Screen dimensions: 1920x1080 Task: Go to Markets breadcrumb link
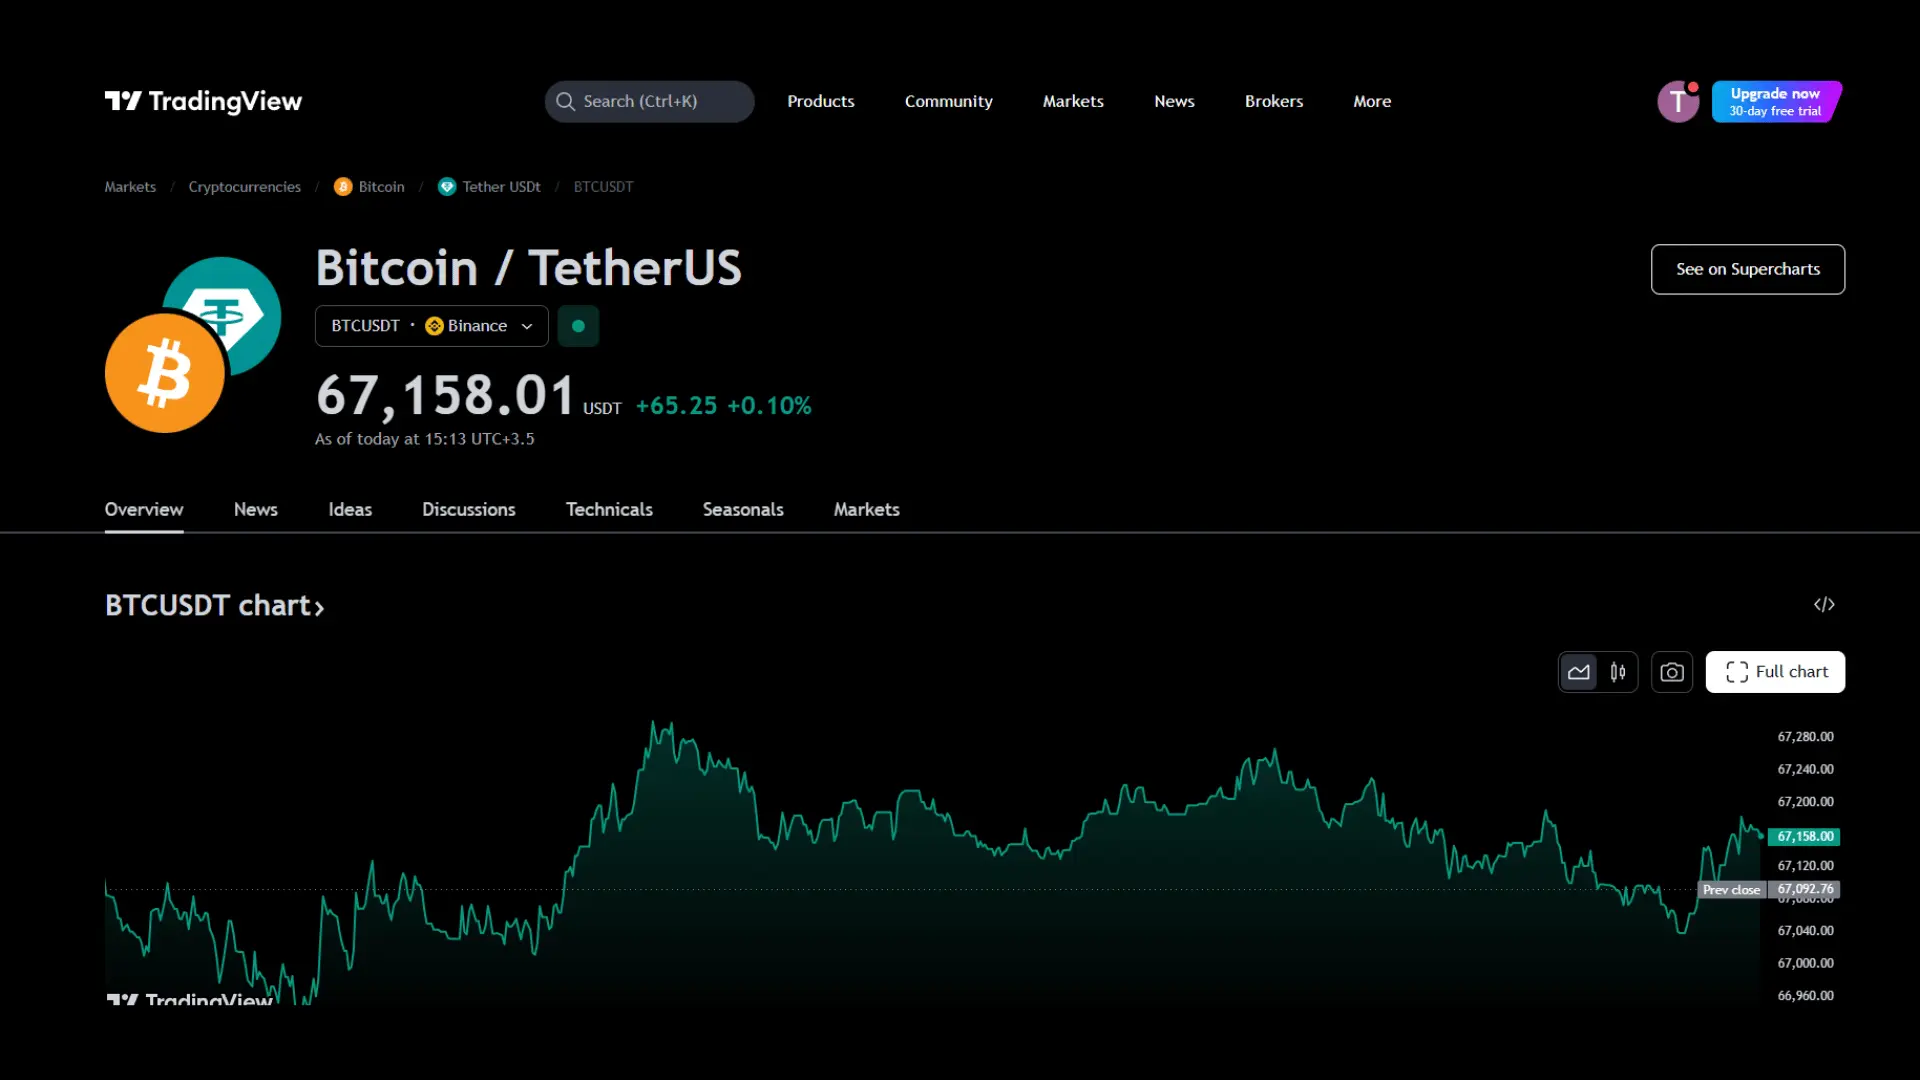130,187
